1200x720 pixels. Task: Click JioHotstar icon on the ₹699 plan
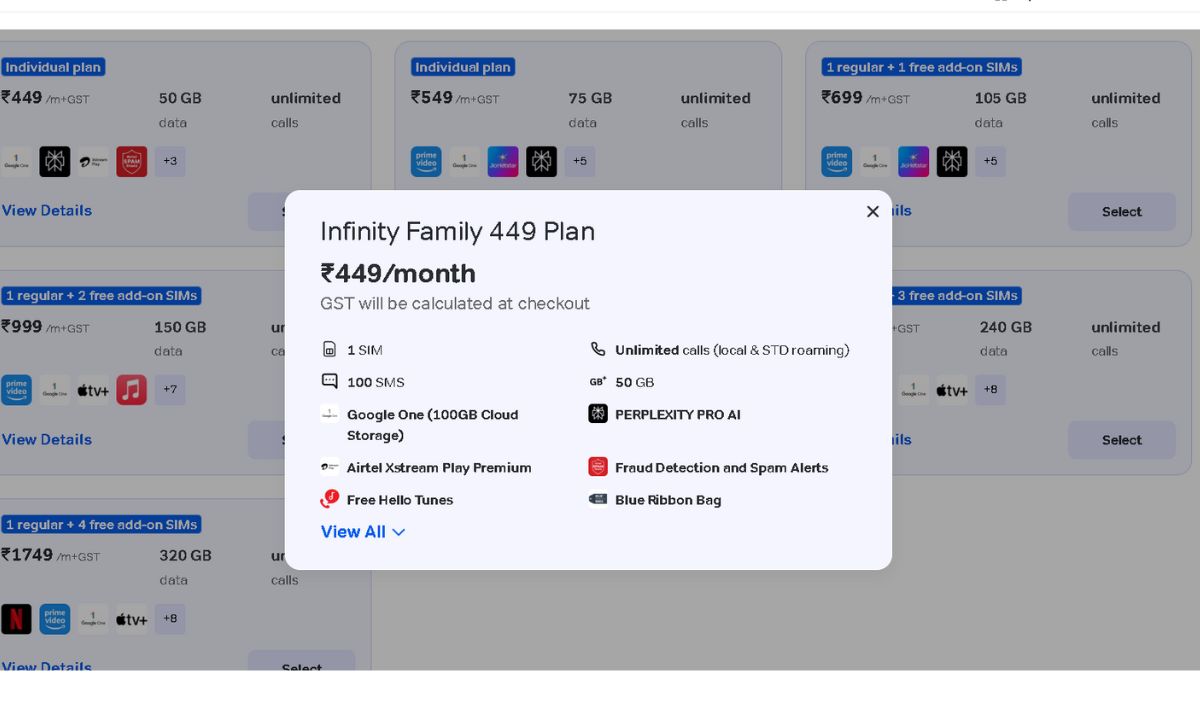pyautogui.click(x=913, y=161)
